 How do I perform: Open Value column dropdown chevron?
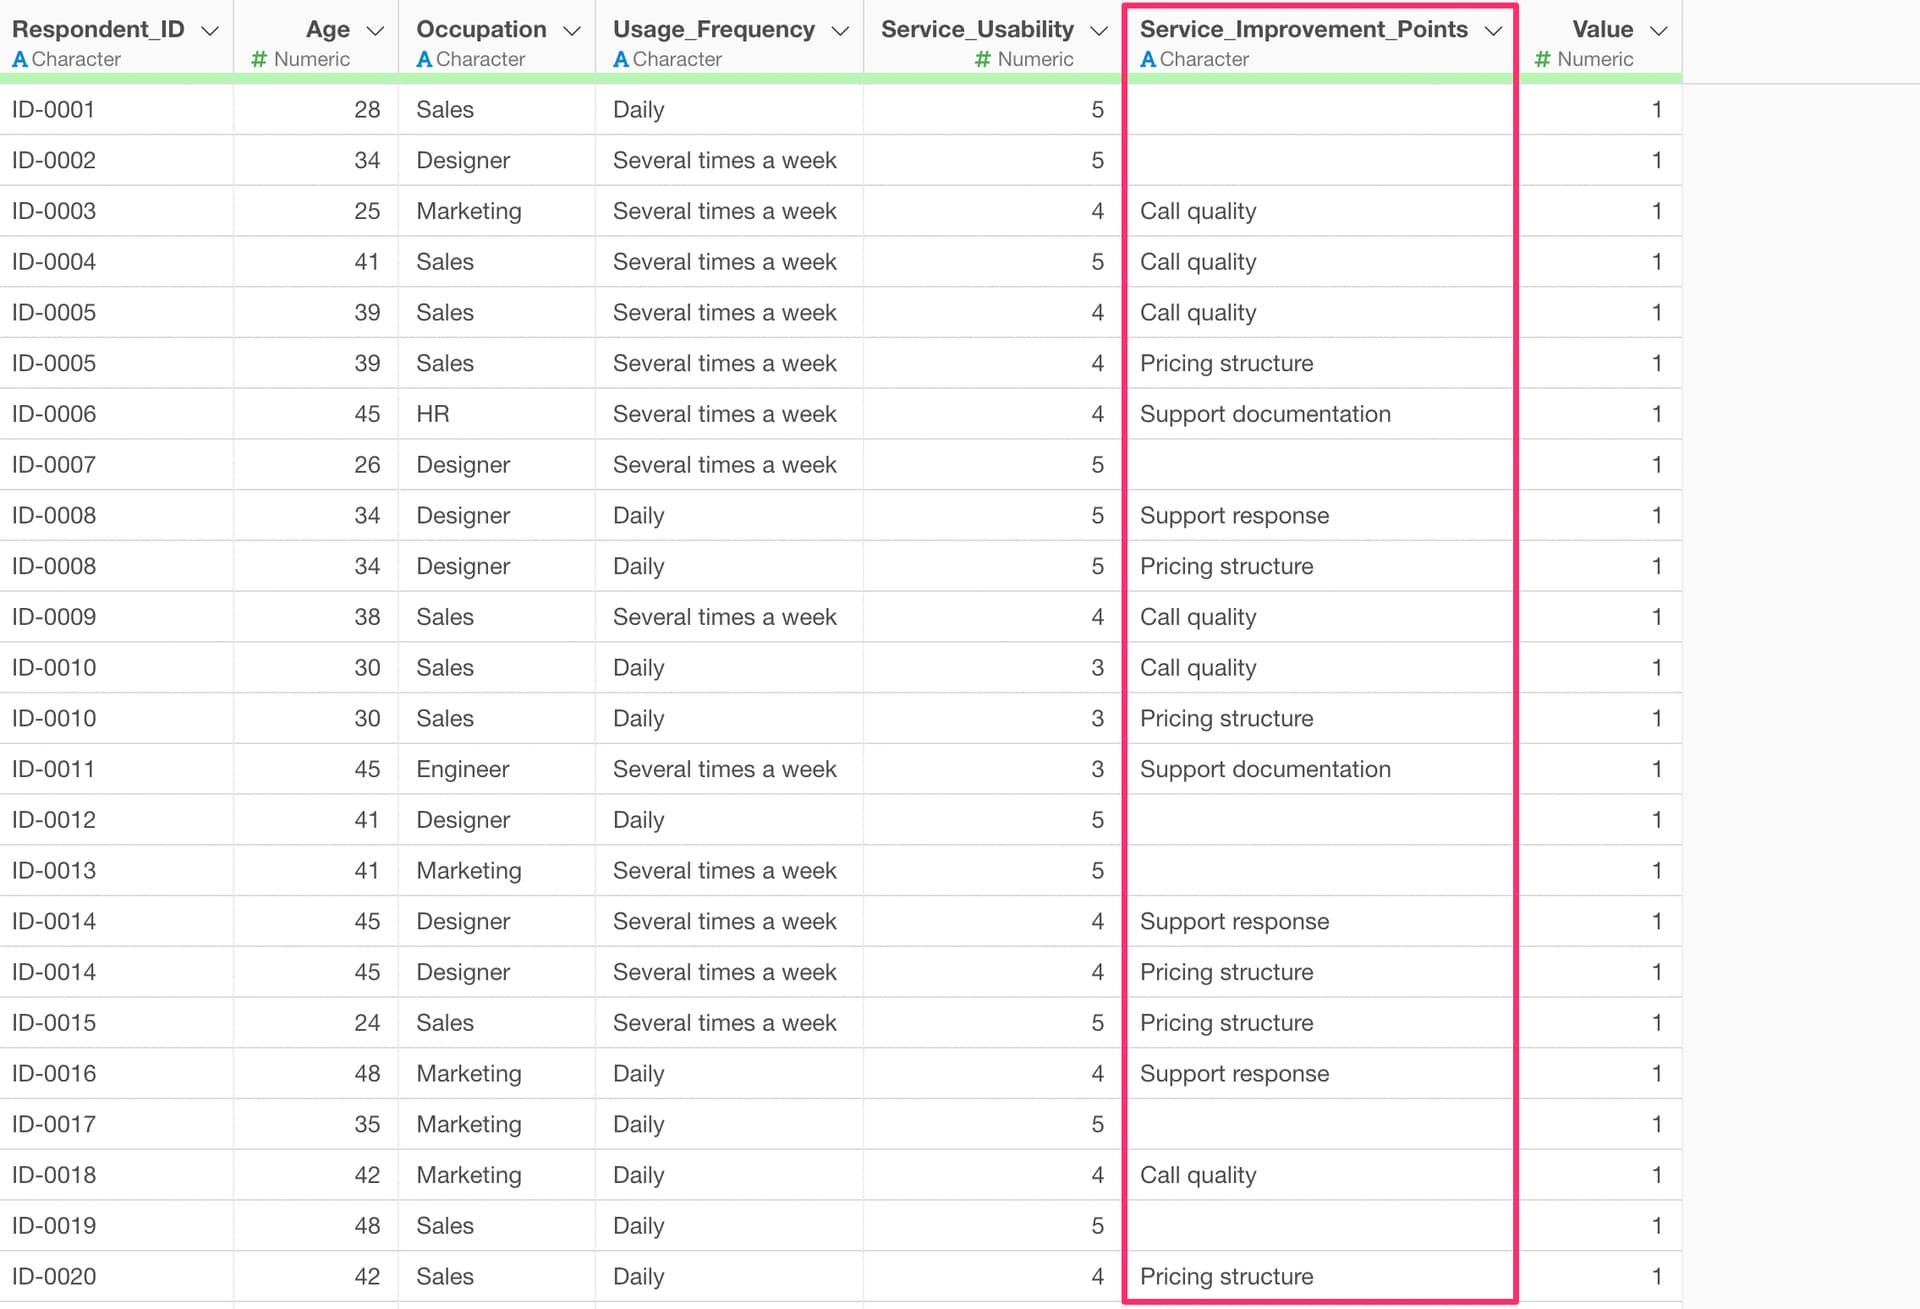coord(1658,31)
